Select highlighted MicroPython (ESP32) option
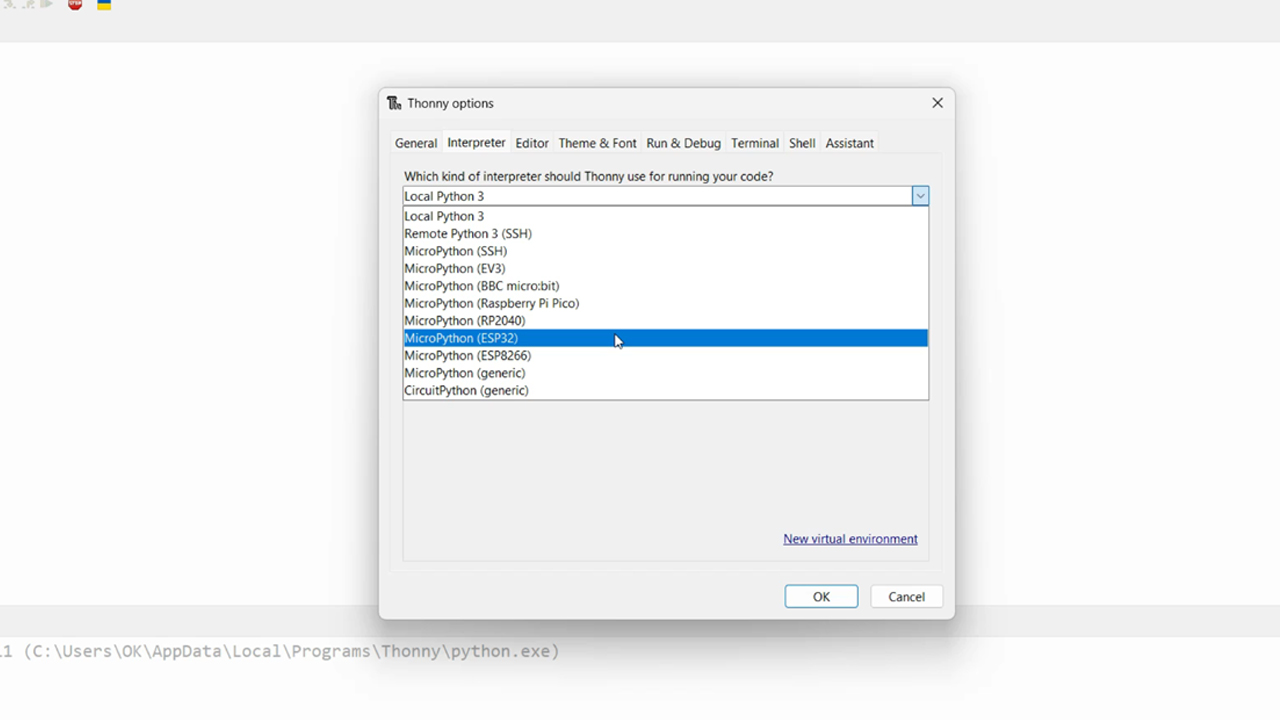The height and width of the screenshot is (720, 1280). tap(665, 338)
